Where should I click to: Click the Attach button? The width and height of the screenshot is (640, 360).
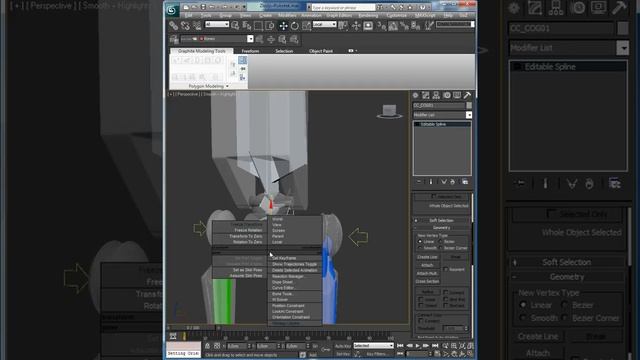point(427,265)
